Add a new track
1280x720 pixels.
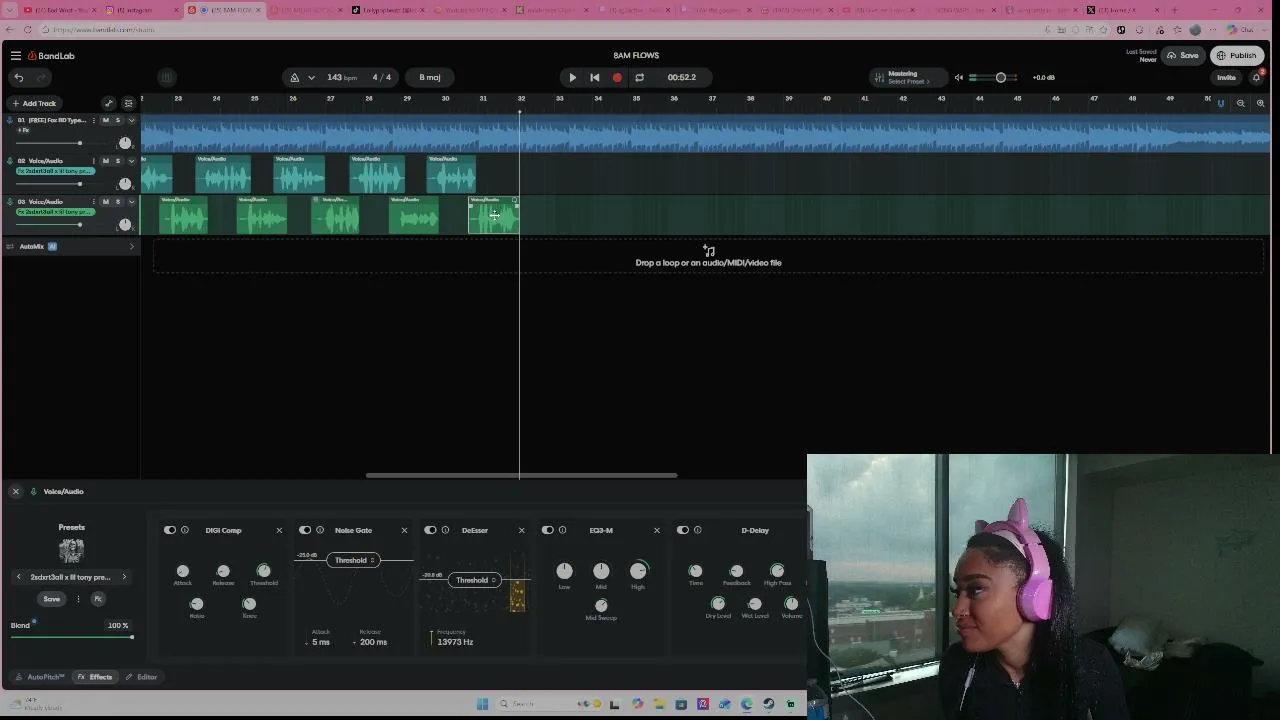(34, 103)
